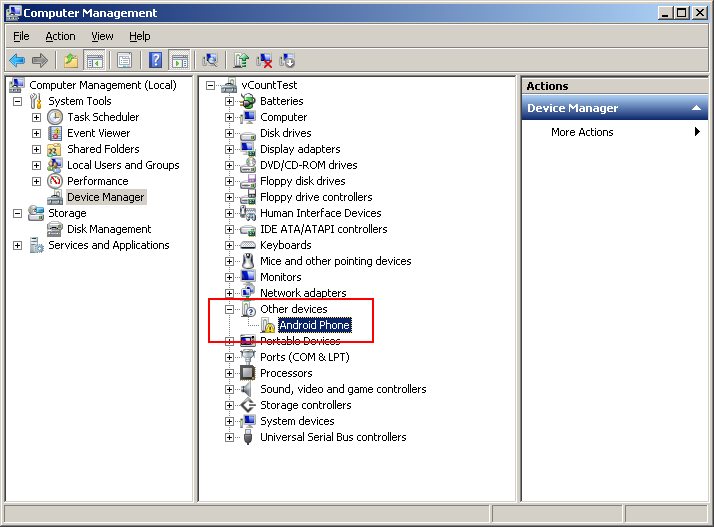Click the Update Driver Software icon
The image size is (714, 527).
coord(241,60)
